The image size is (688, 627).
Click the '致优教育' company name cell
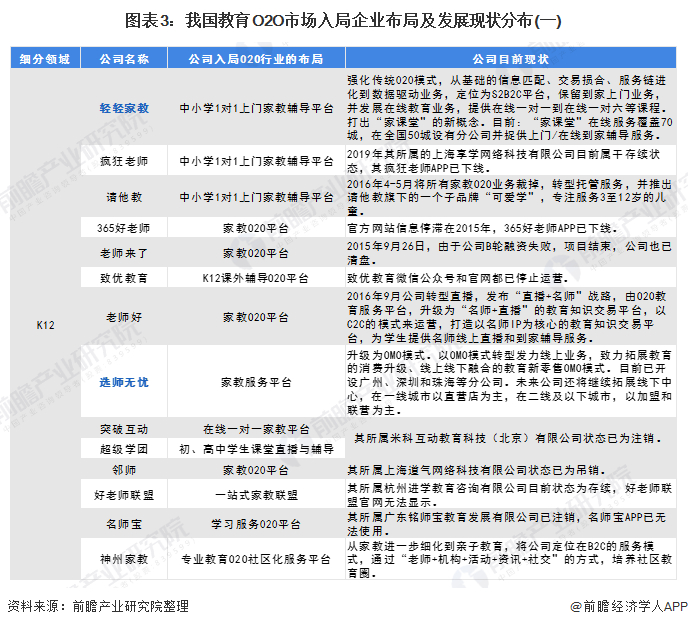[124, 278]
